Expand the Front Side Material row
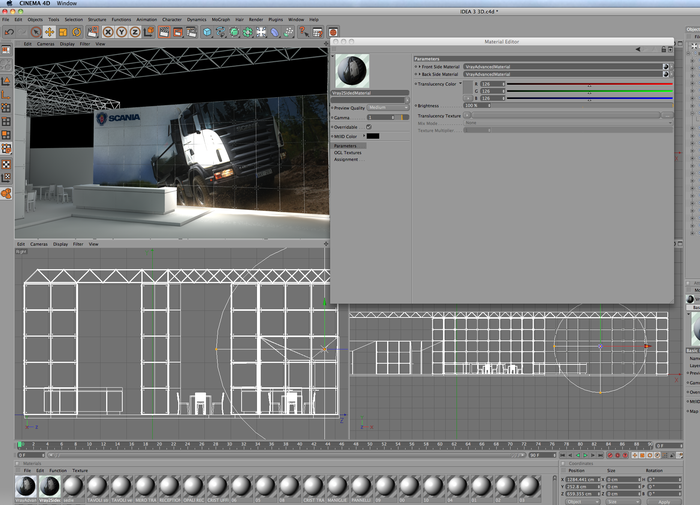This screenshot has width=700, height=505. pos(420,67)
